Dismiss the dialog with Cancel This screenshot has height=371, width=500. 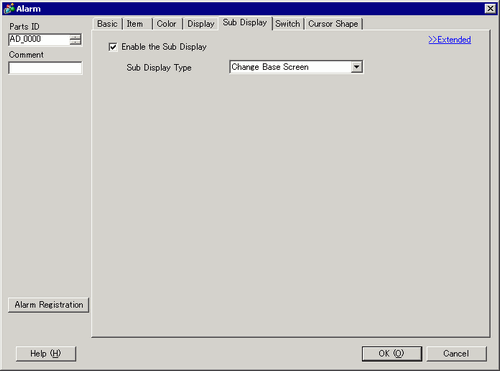456,353
